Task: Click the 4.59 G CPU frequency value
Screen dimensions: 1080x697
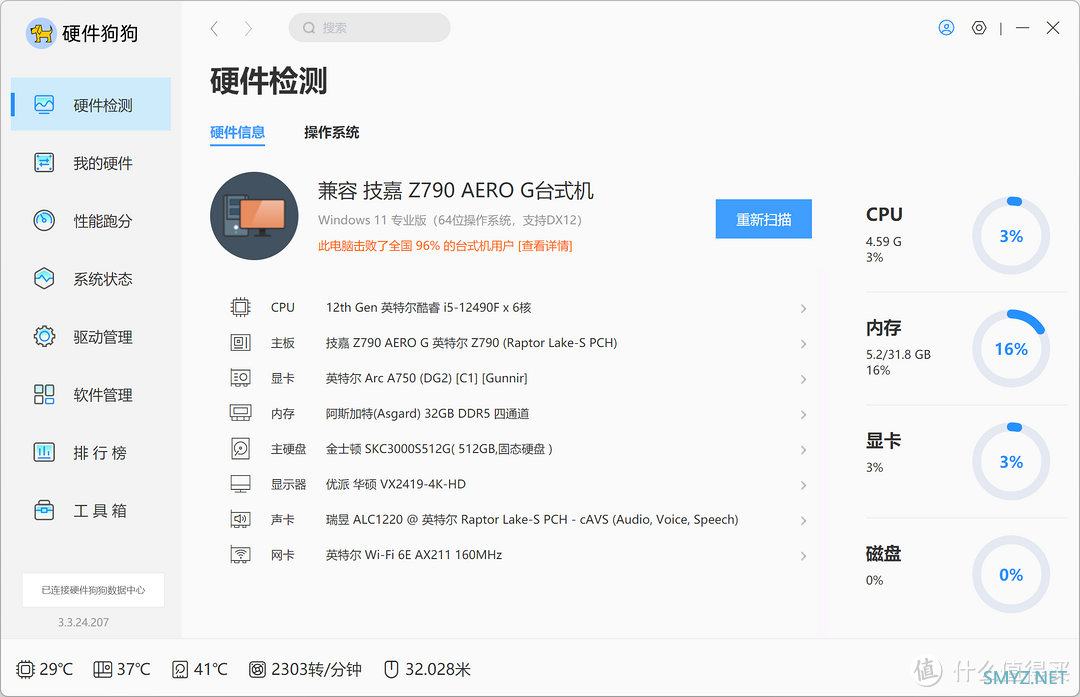Action: pyautogui.click(x=884, y=242)
